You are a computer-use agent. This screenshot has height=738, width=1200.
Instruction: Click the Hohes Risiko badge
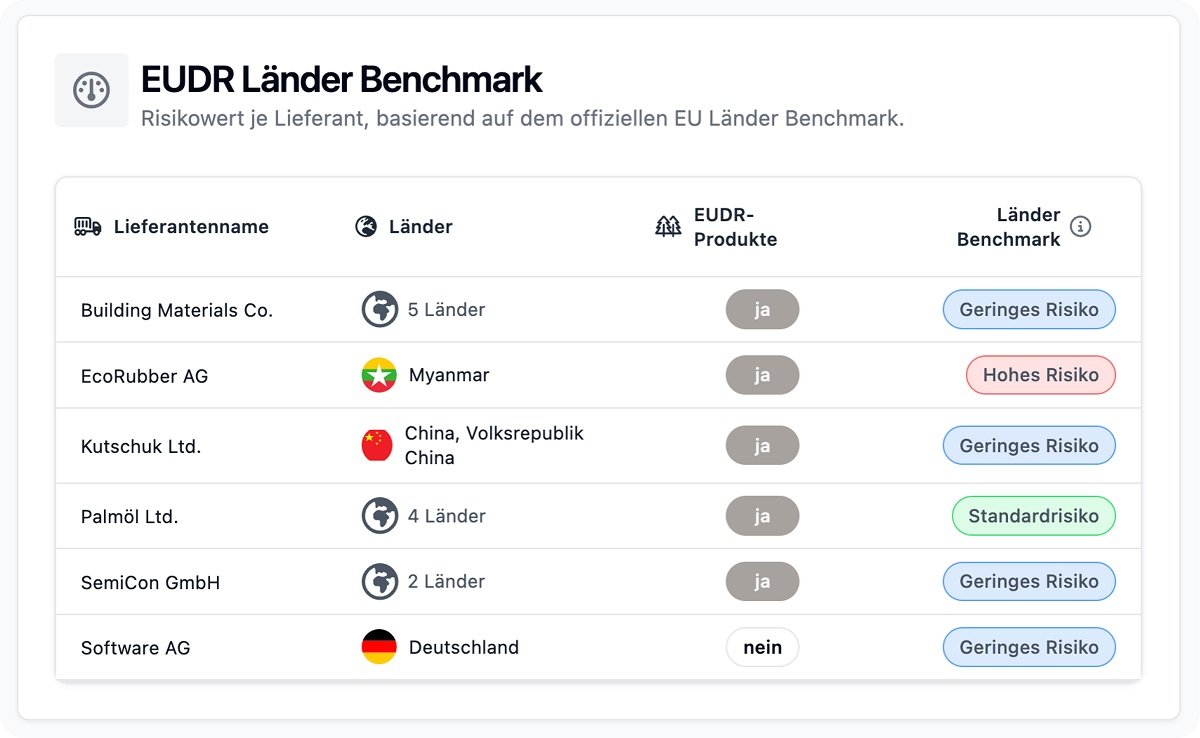point(1040,375)
